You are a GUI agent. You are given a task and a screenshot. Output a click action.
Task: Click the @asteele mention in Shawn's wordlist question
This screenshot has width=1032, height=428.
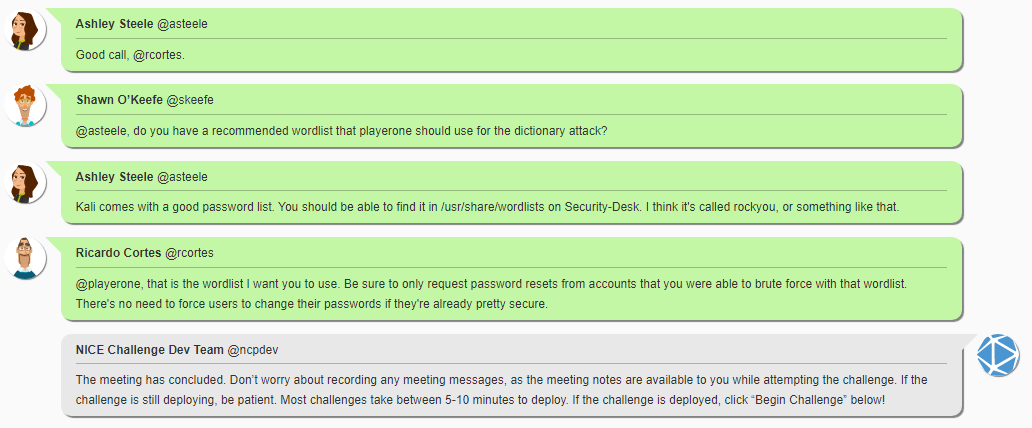pyautogui.click(x=100, y=131)
